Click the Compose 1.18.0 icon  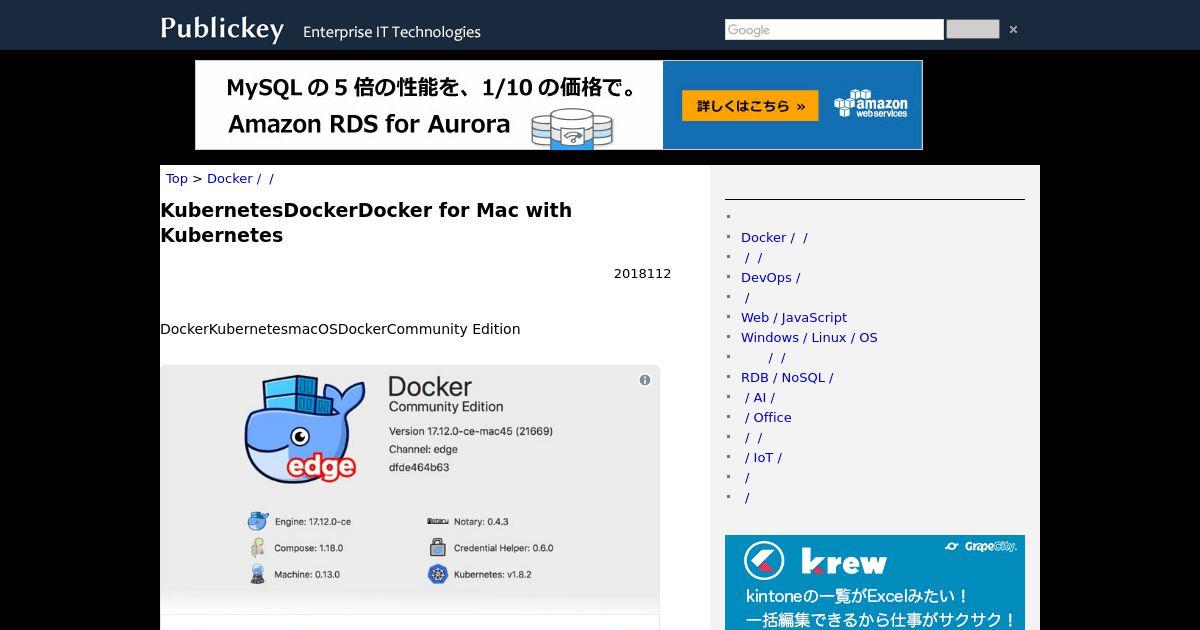258,548
